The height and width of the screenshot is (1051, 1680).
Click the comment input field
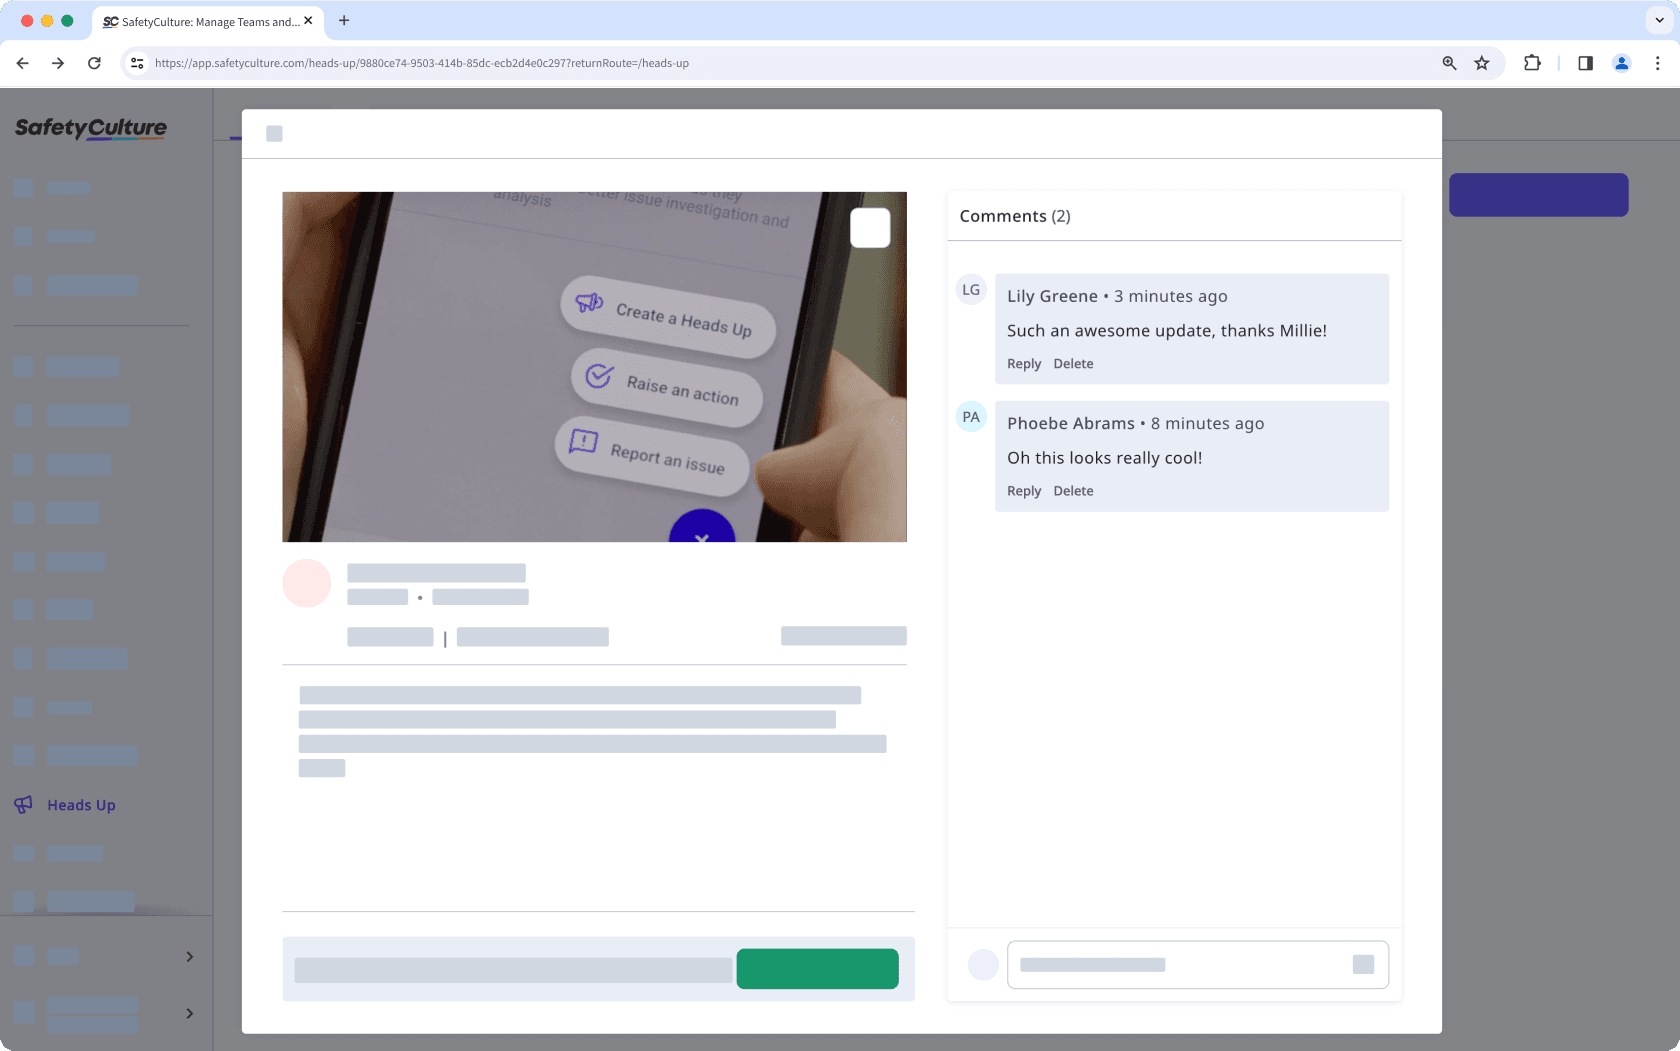[1180, 965]
